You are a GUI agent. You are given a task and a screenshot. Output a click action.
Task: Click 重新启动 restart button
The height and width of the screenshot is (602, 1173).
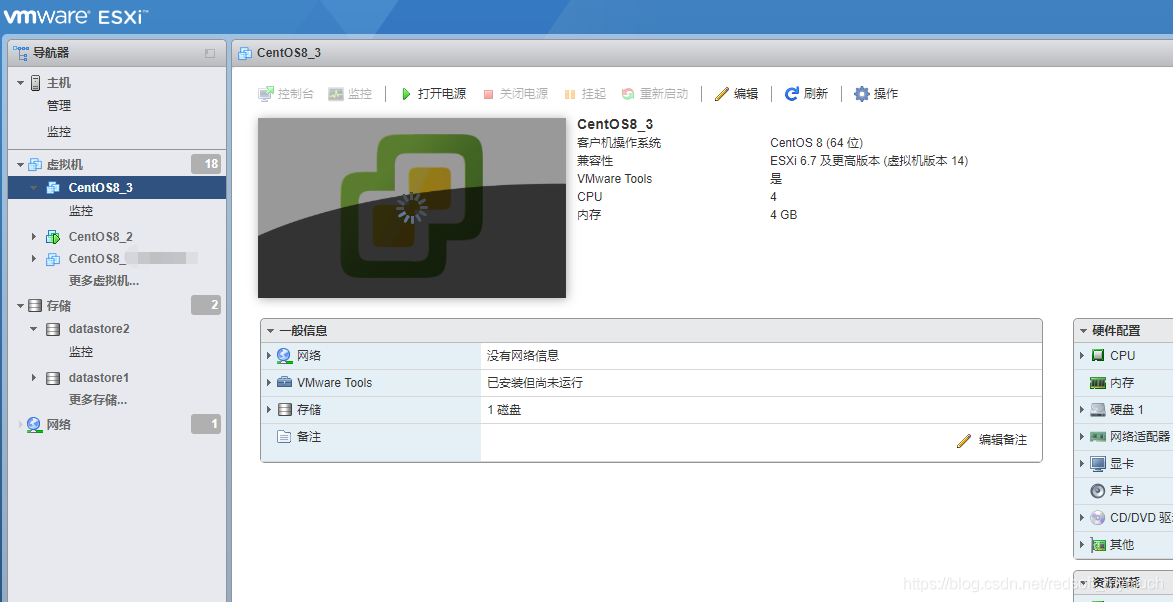pos(654,93)
